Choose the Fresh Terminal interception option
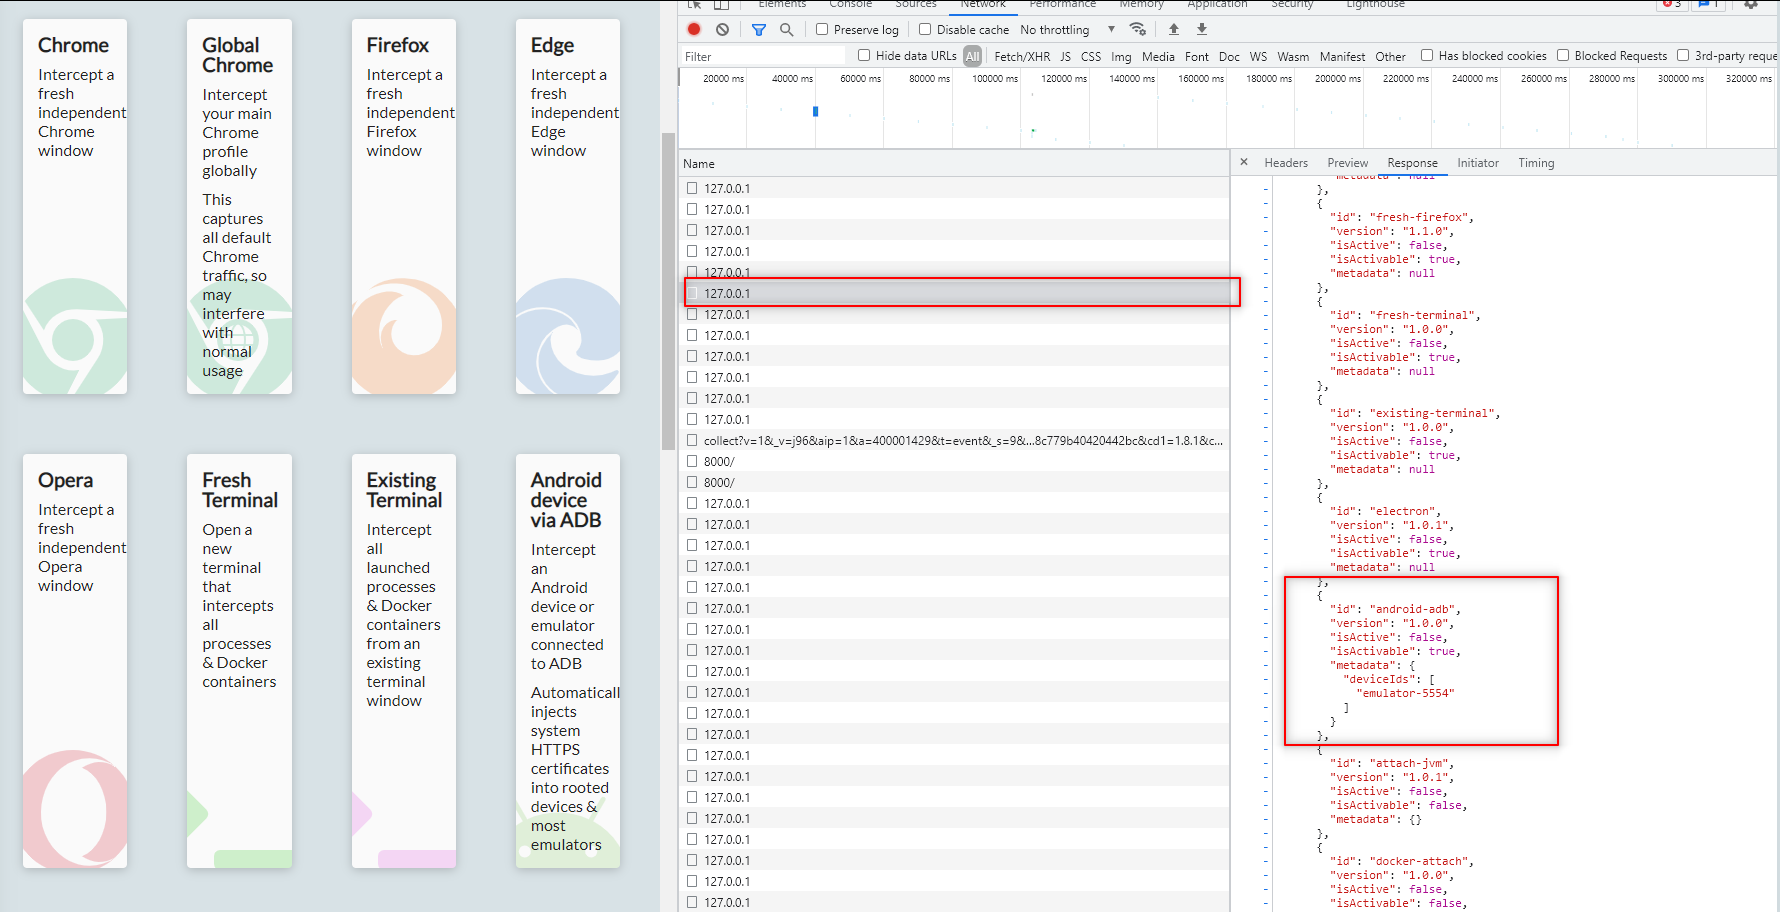Screen dimensions: 1780x912 point(239,660)
